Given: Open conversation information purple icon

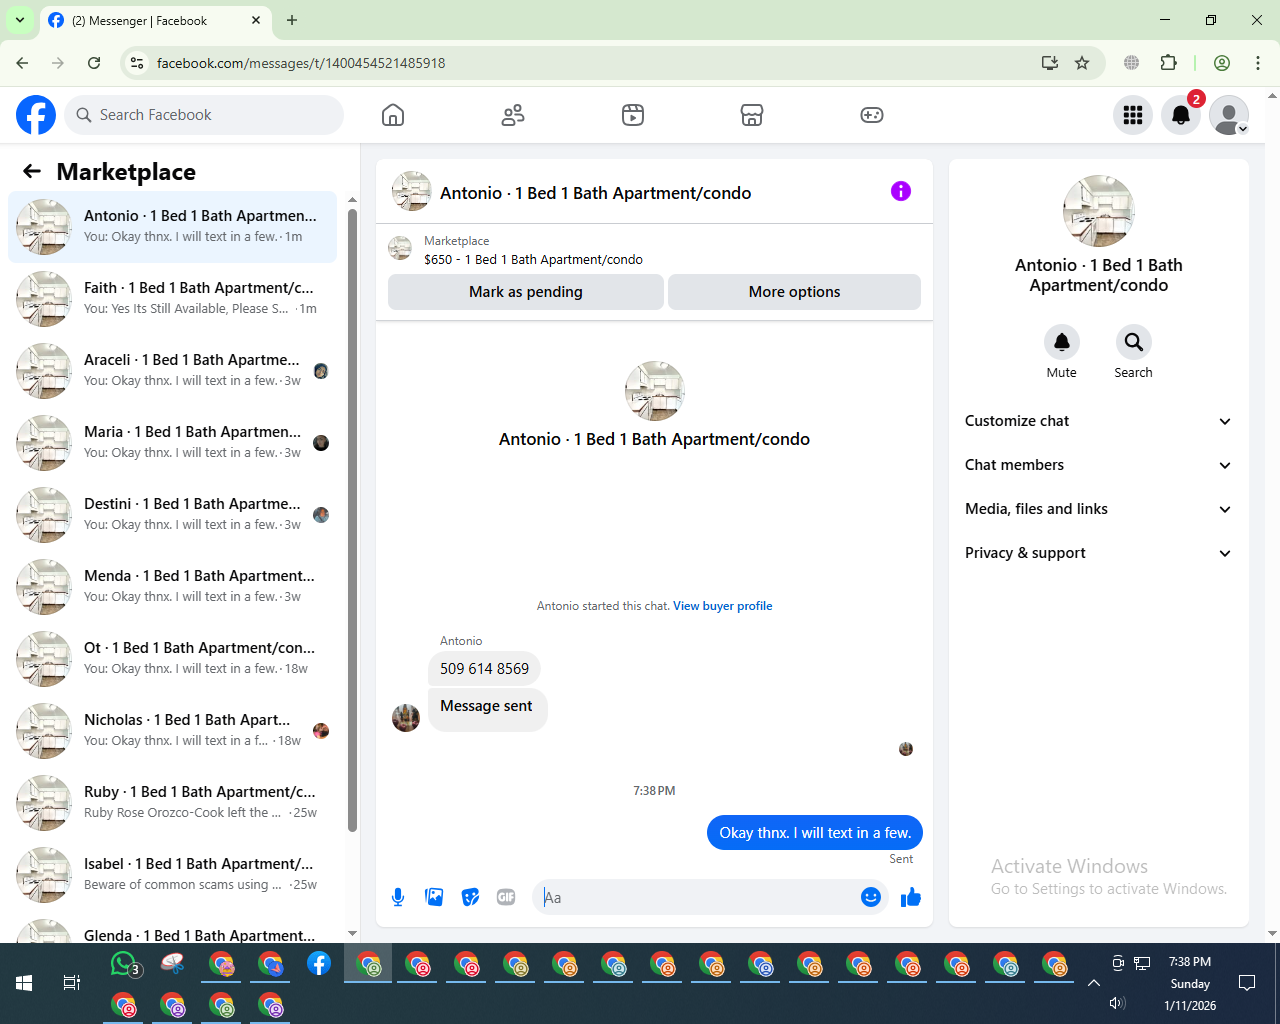Looking at the screenshot, I should click(901, 191).
